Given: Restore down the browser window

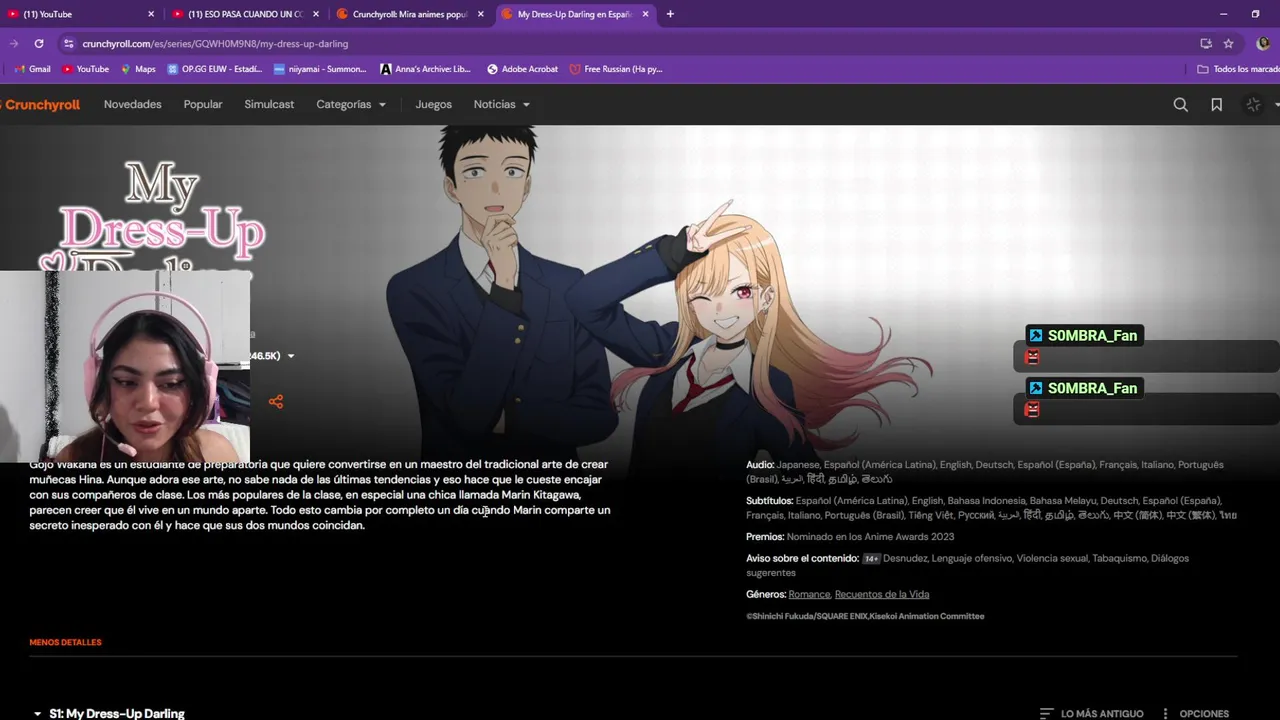Looking at the screenshot, I should (1255, 14).
